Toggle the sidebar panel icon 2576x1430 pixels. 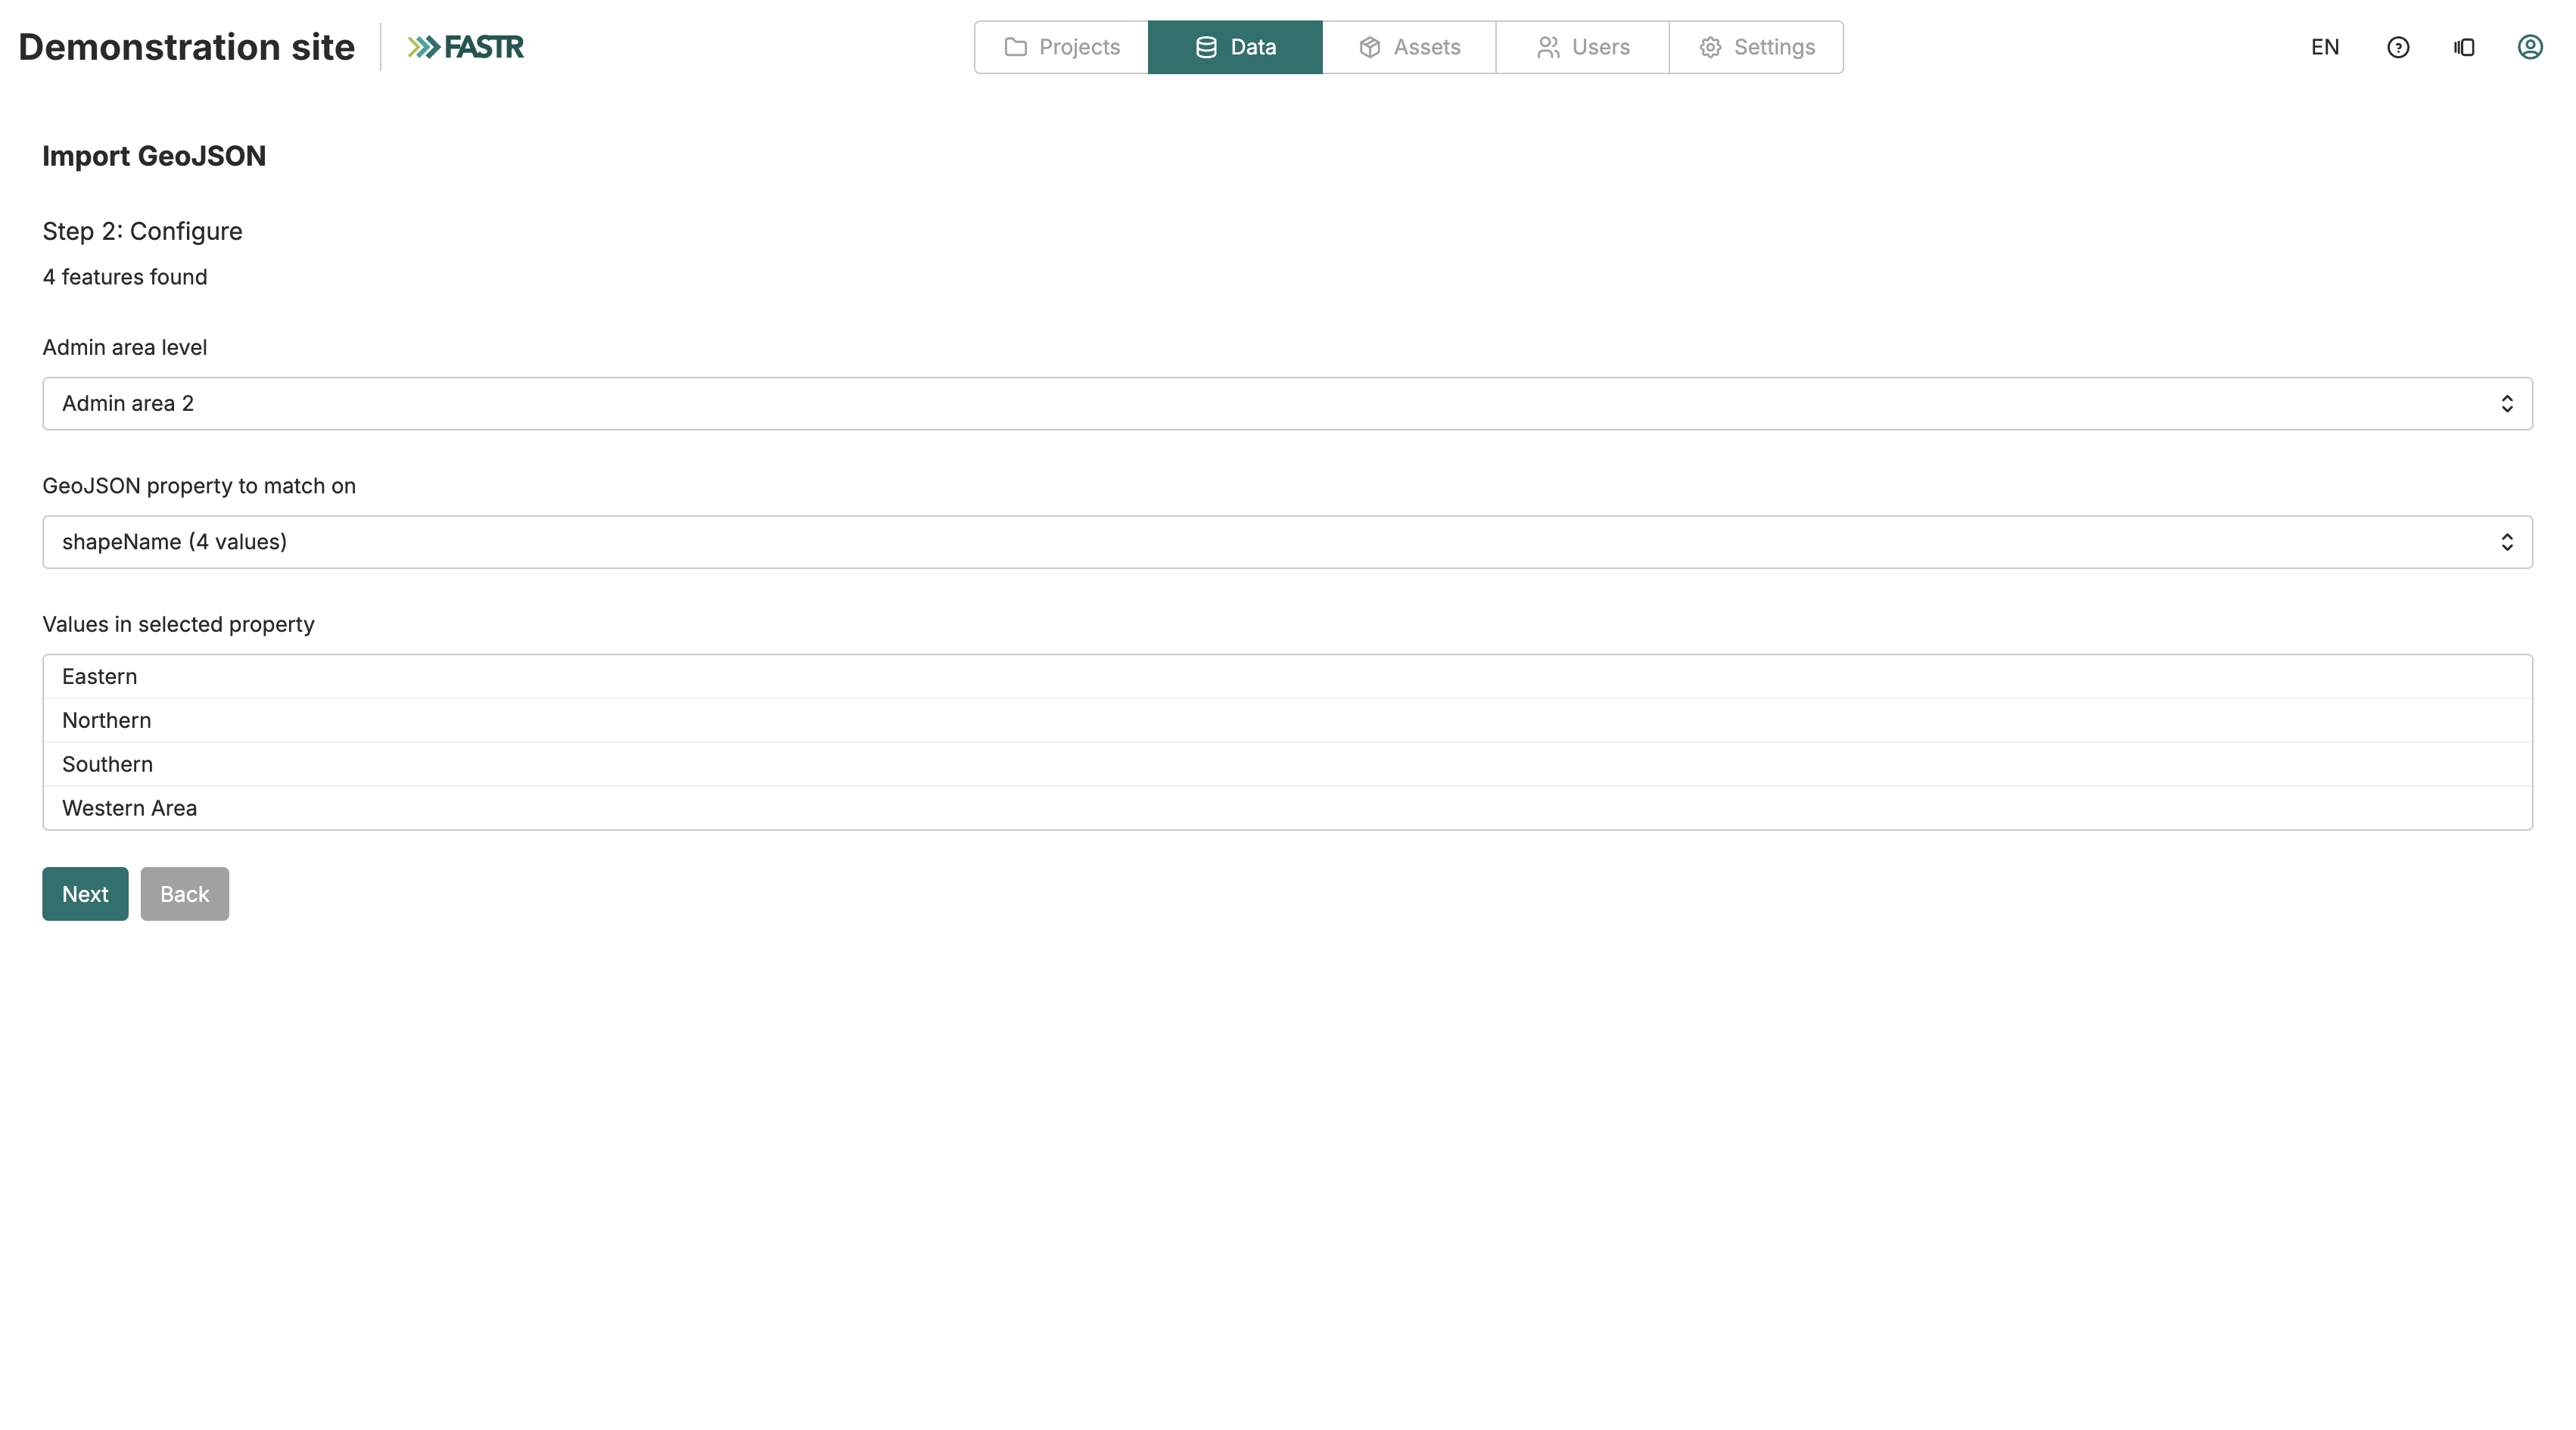tap(2464, 47)
